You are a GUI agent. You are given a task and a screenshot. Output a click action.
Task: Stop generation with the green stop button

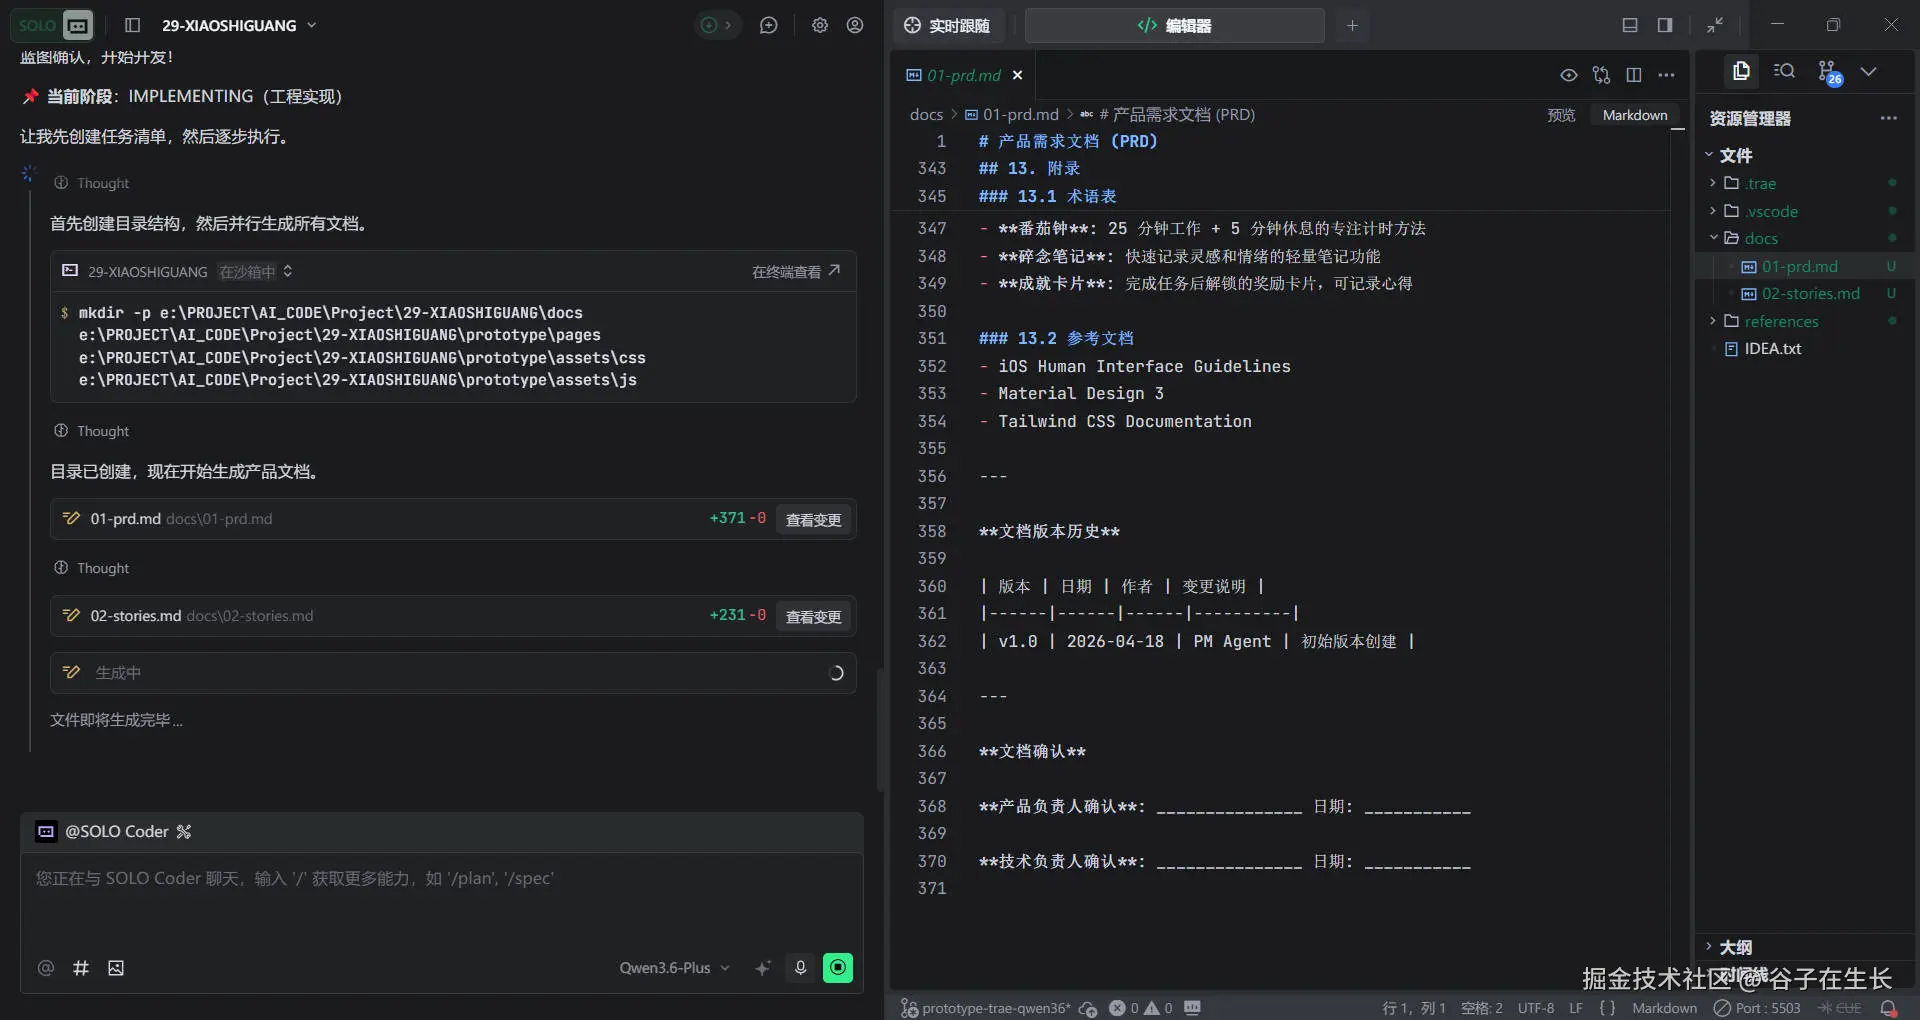pos(838,967)
